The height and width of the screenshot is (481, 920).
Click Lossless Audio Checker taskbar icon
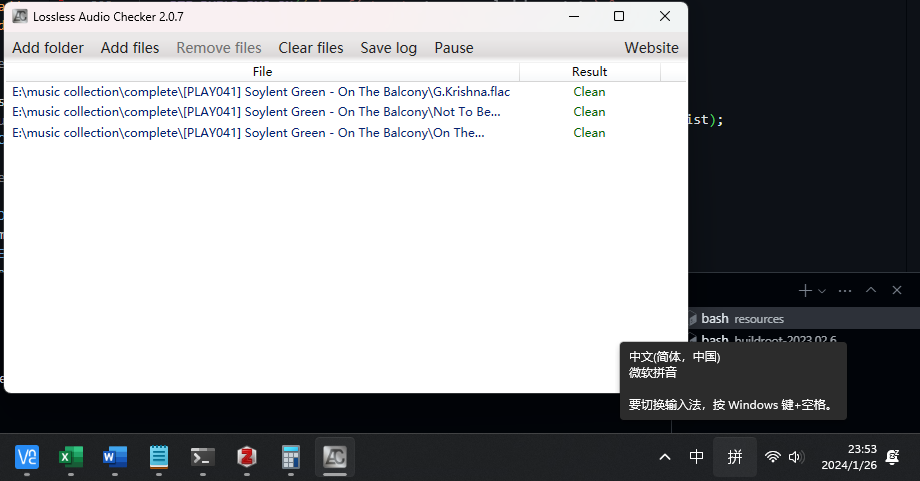[x=334, y=457]
